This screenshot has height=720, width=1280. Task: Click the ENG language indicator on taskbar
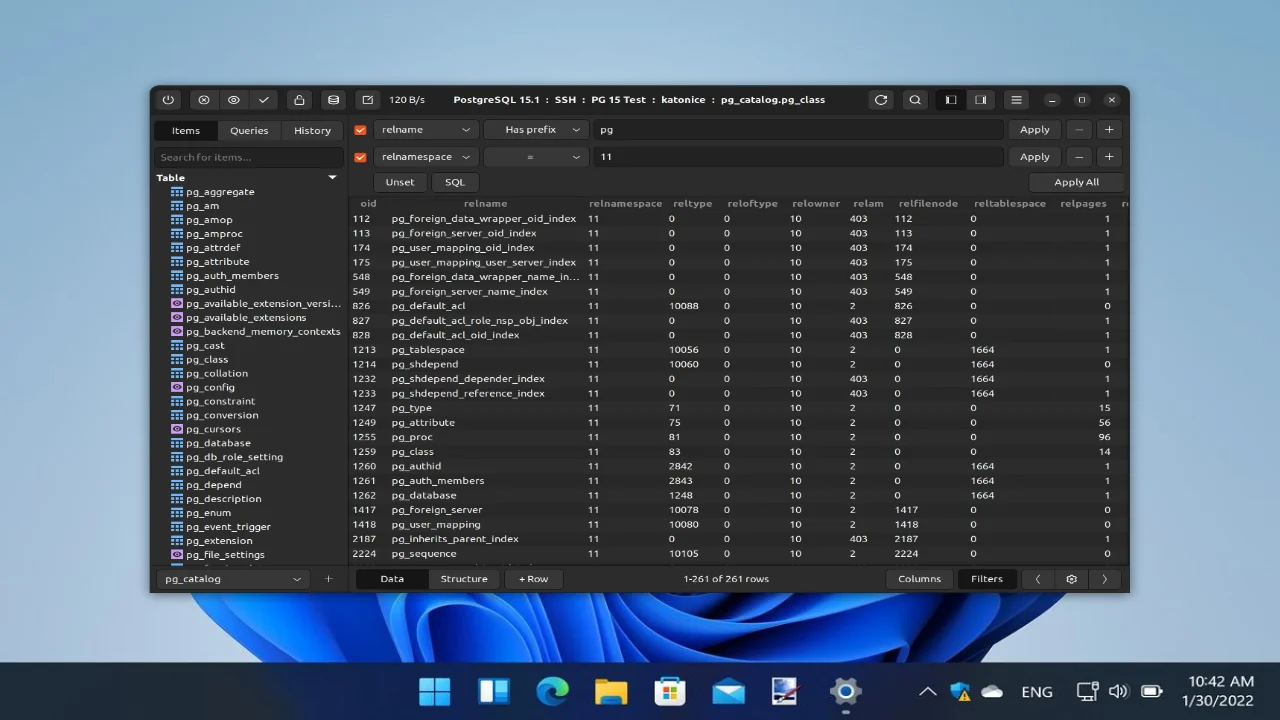pyautogui.click(x=1037, y=692)
